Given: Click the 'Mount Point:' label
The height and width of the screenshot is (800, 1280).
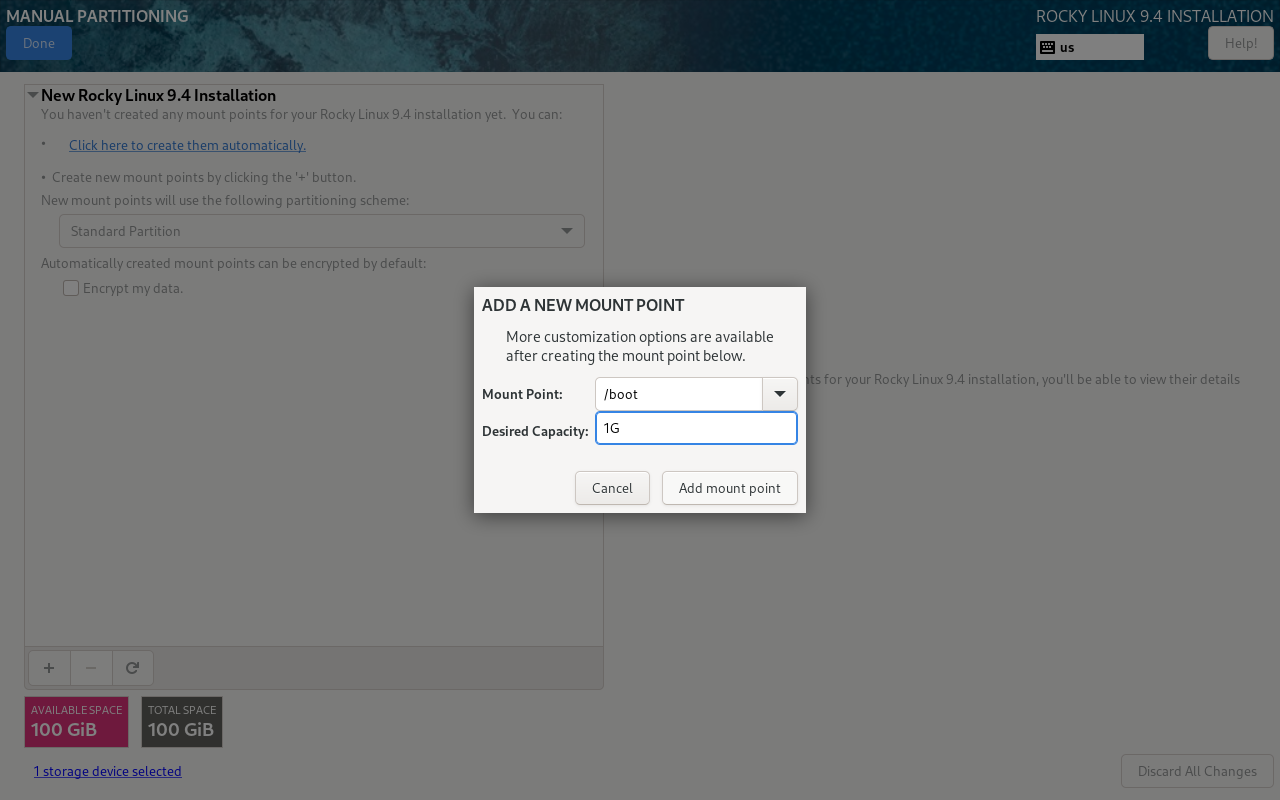Looking at the screenshot, I should (522, 394).
